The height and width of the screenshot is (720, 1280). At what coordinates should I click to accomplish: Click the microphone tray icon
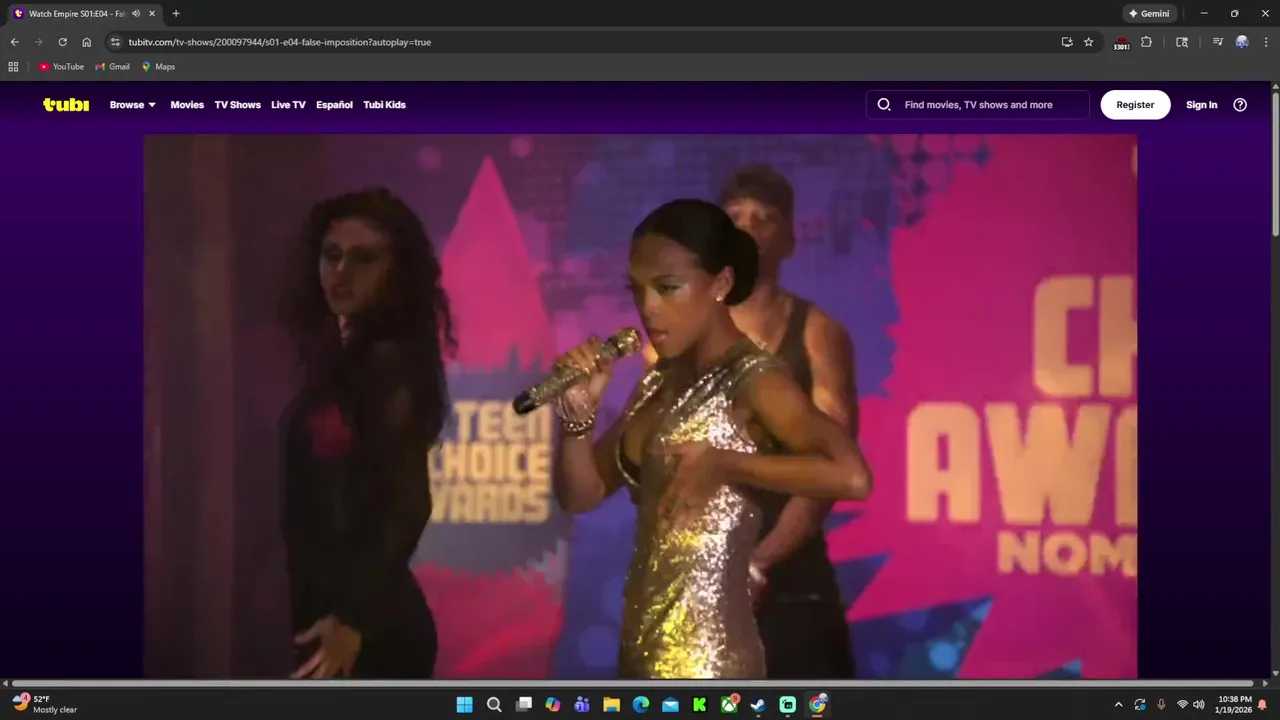coord(1161,705)
